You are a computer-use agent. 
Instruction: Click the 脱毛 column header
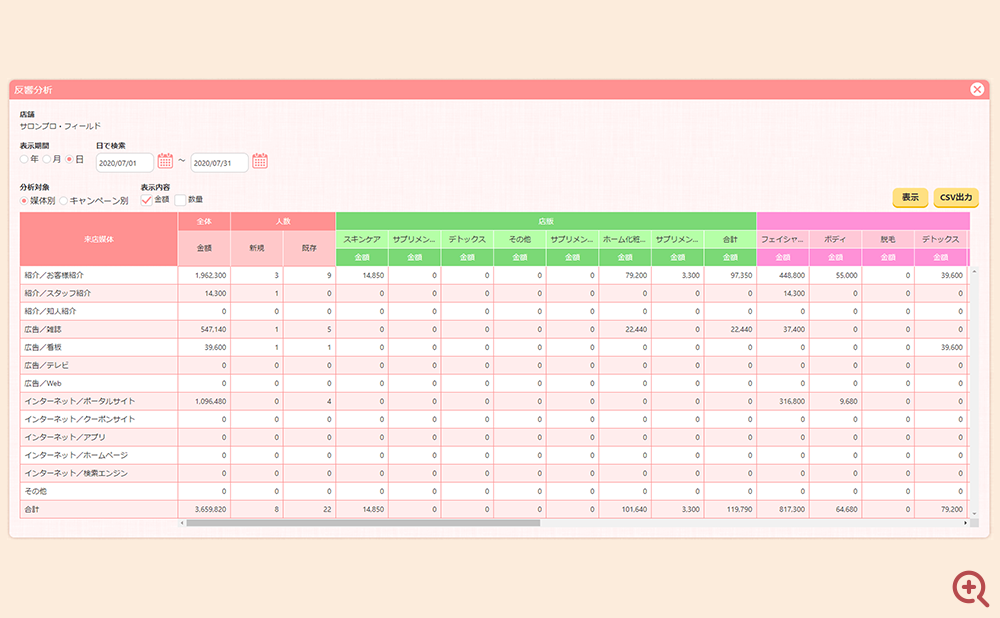coord(888,239)
